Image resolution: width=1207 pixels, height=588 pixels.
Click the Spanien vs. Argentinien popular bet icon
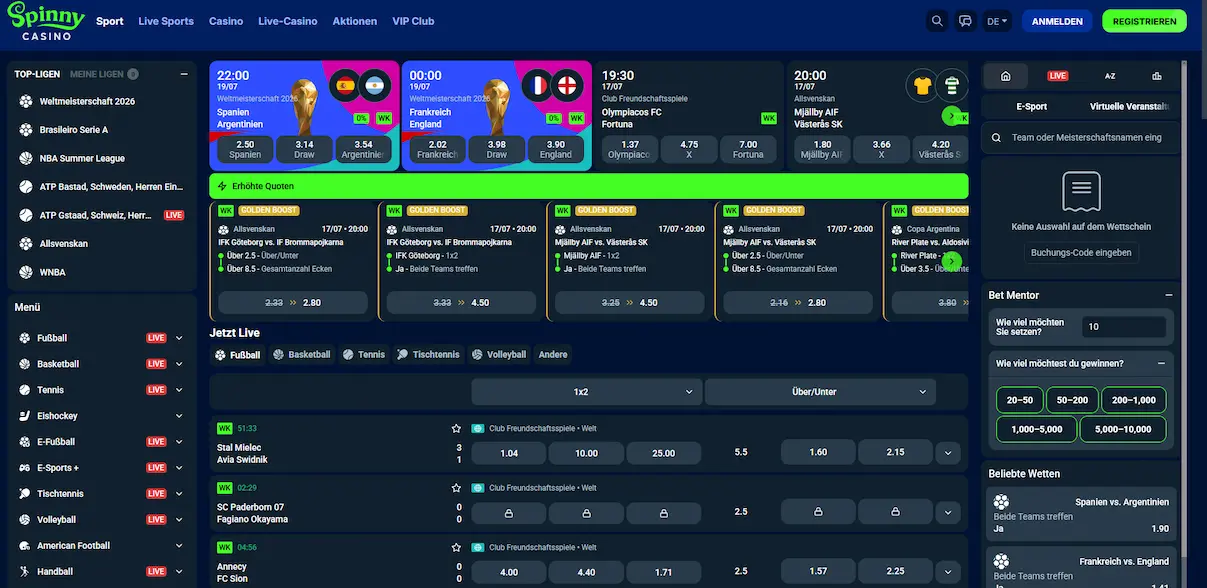point(1001,502)
